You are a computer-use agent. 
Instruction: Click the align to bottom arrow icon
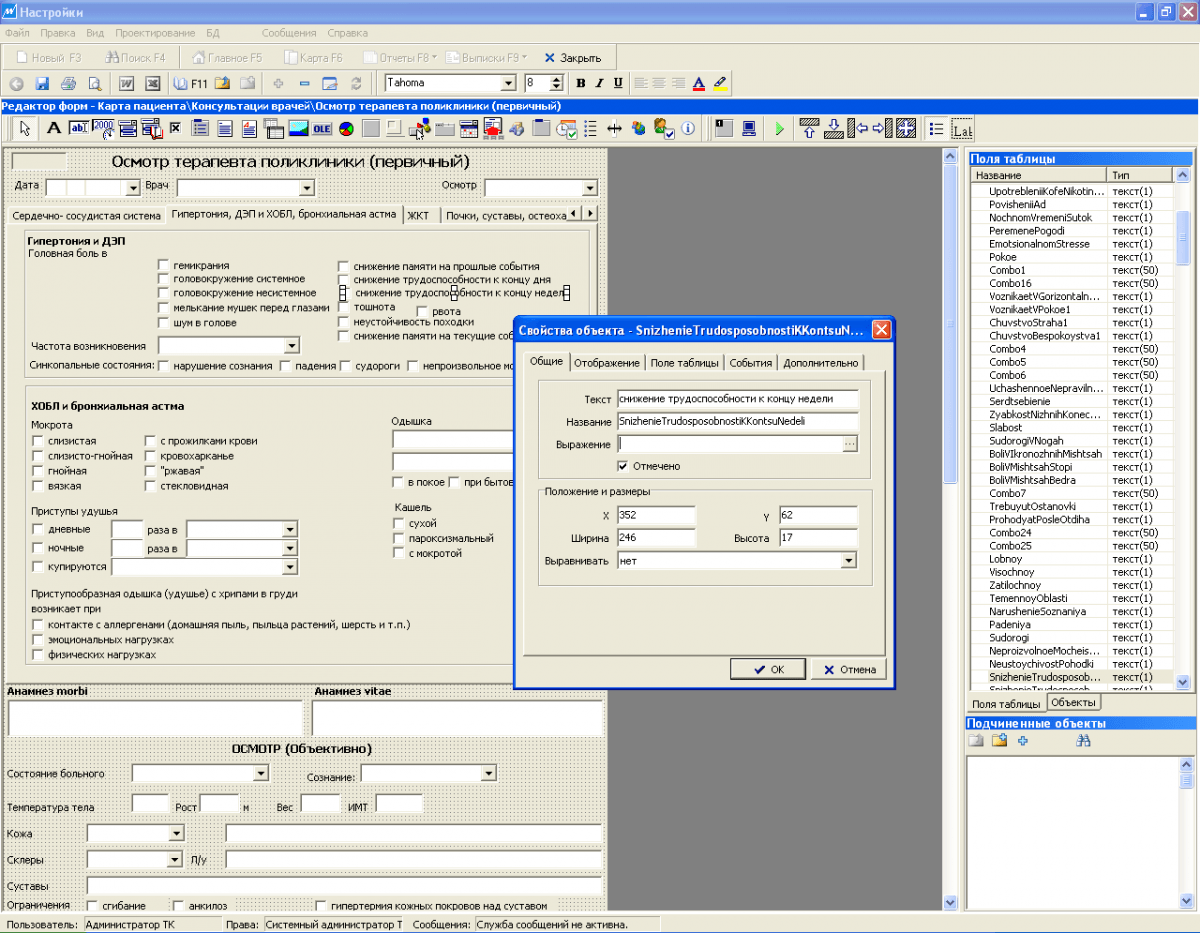coord(833,128)
